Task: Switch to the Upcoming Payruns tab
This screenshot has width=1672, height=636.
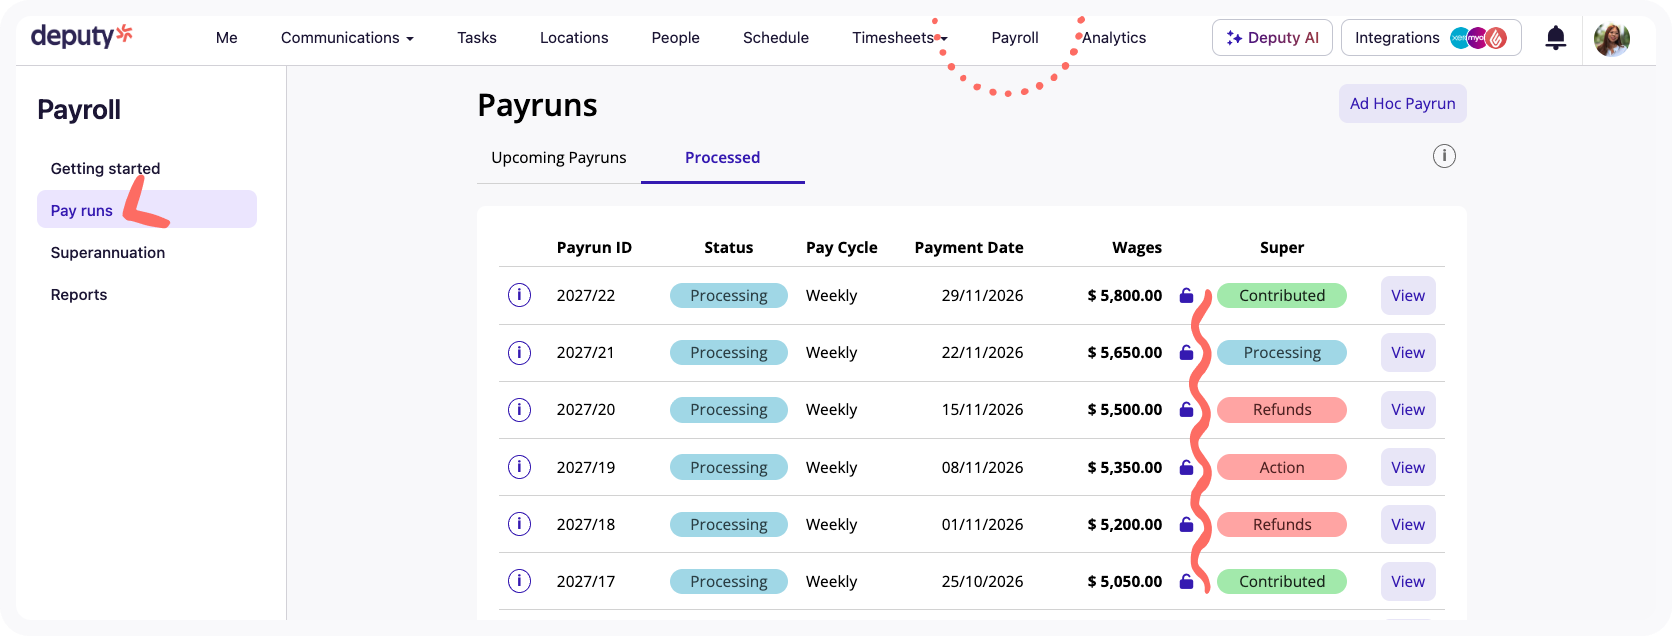Action: click(x=559, y=158)
